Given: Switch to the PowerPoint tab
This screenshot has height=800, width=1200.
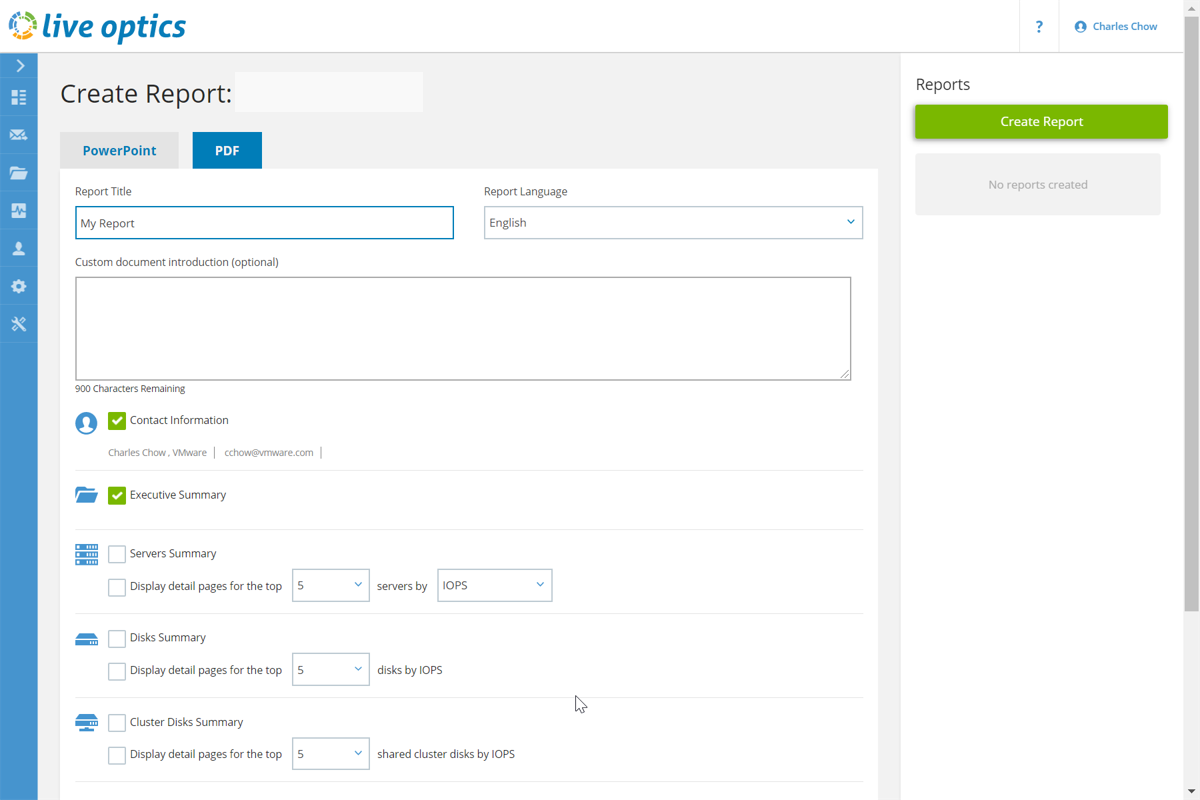Looking at the screenshot, I should [x=119, y=150].
